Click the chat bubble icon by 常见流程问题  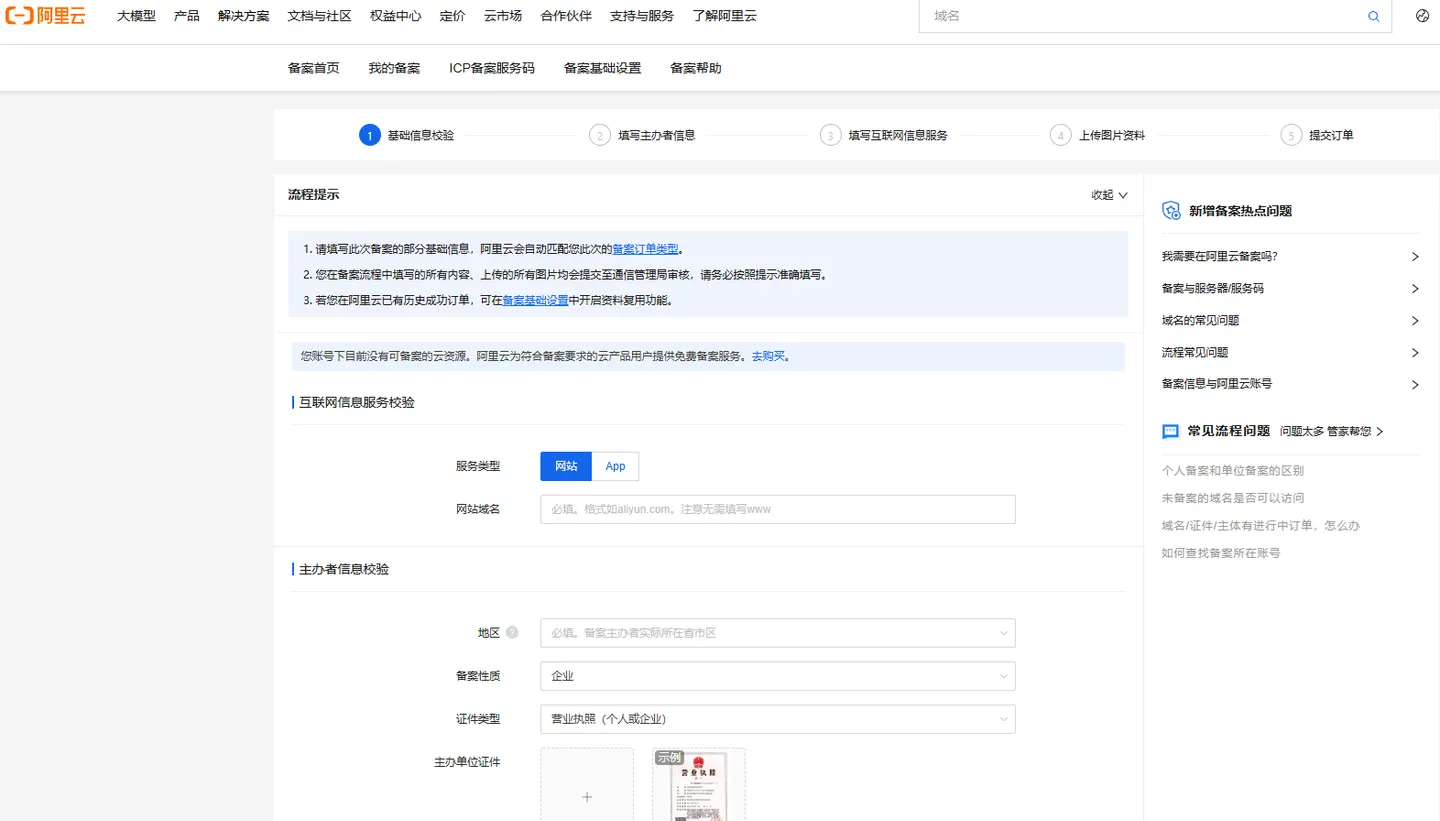tap(1171, 432)
